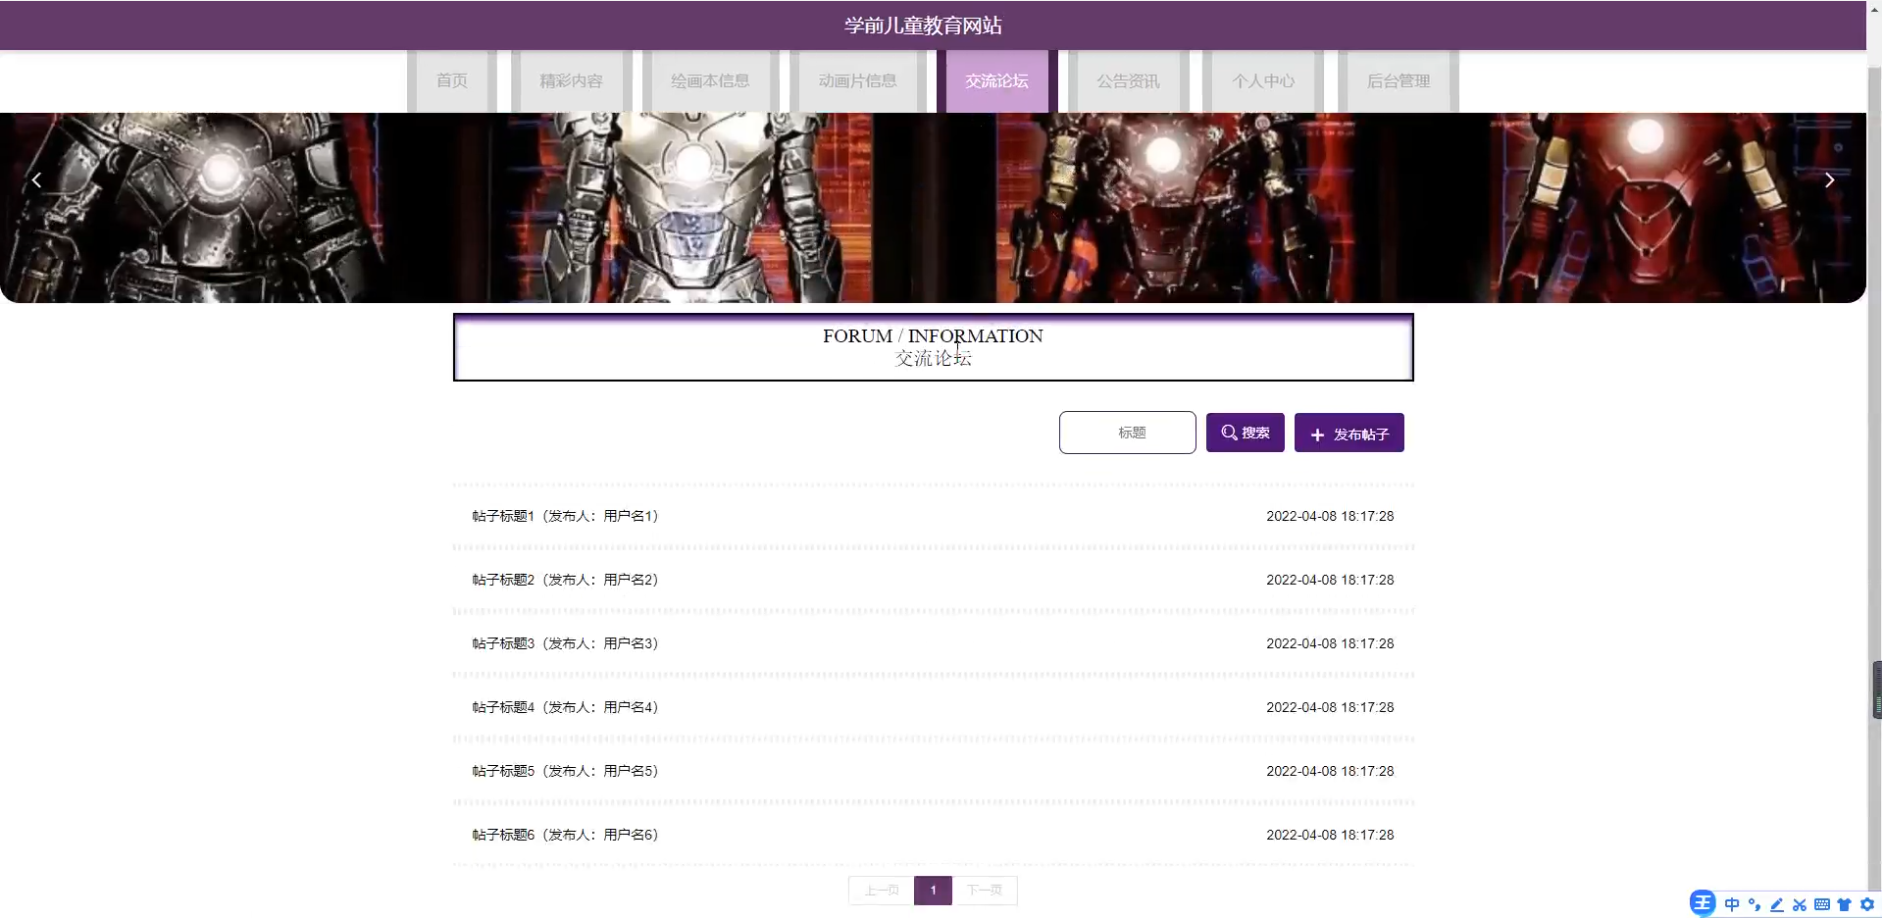1882x918 pixels.
Task: Click the timestamp of 帖子标题6 row
Action: (x=1330, y=835)
